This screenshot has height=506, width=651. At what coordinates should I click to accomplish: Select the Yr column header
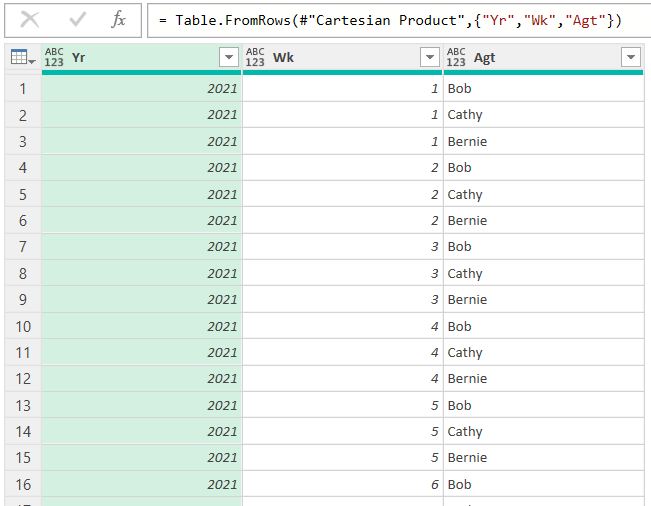click(142, 57)
